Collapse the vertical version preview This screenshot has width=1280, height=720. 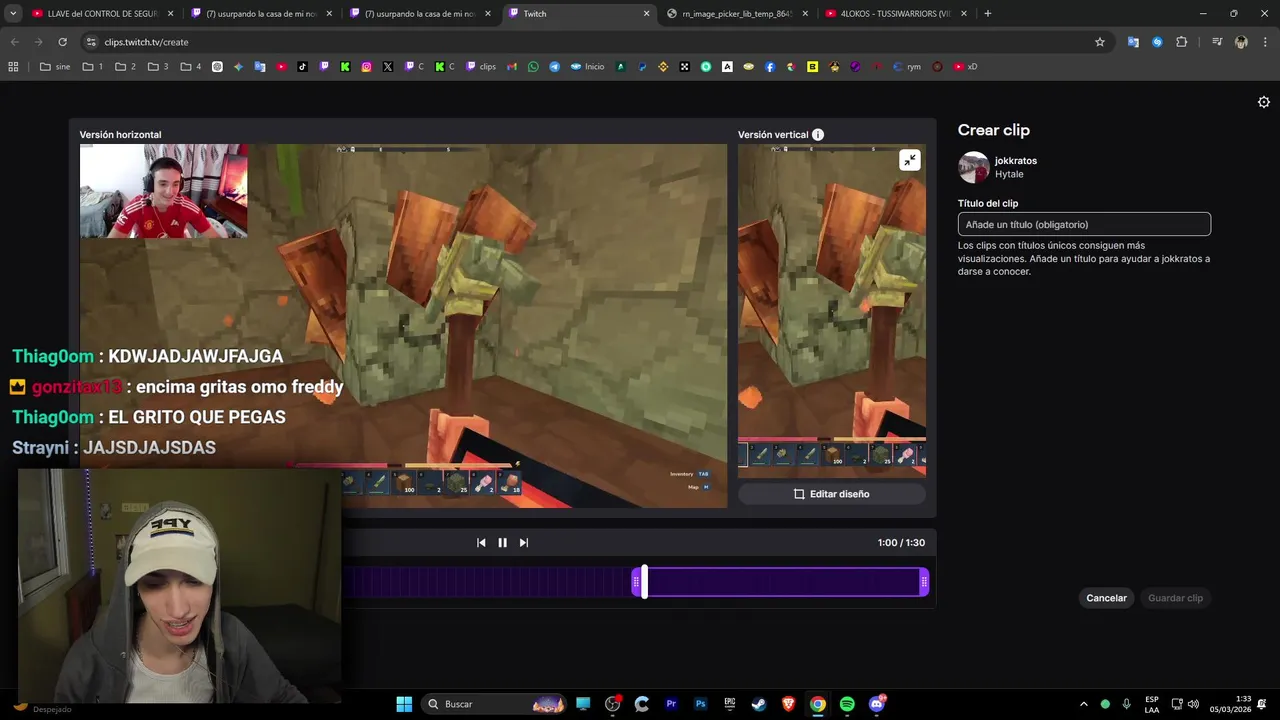pyautogui.click(x=909, y=160)
